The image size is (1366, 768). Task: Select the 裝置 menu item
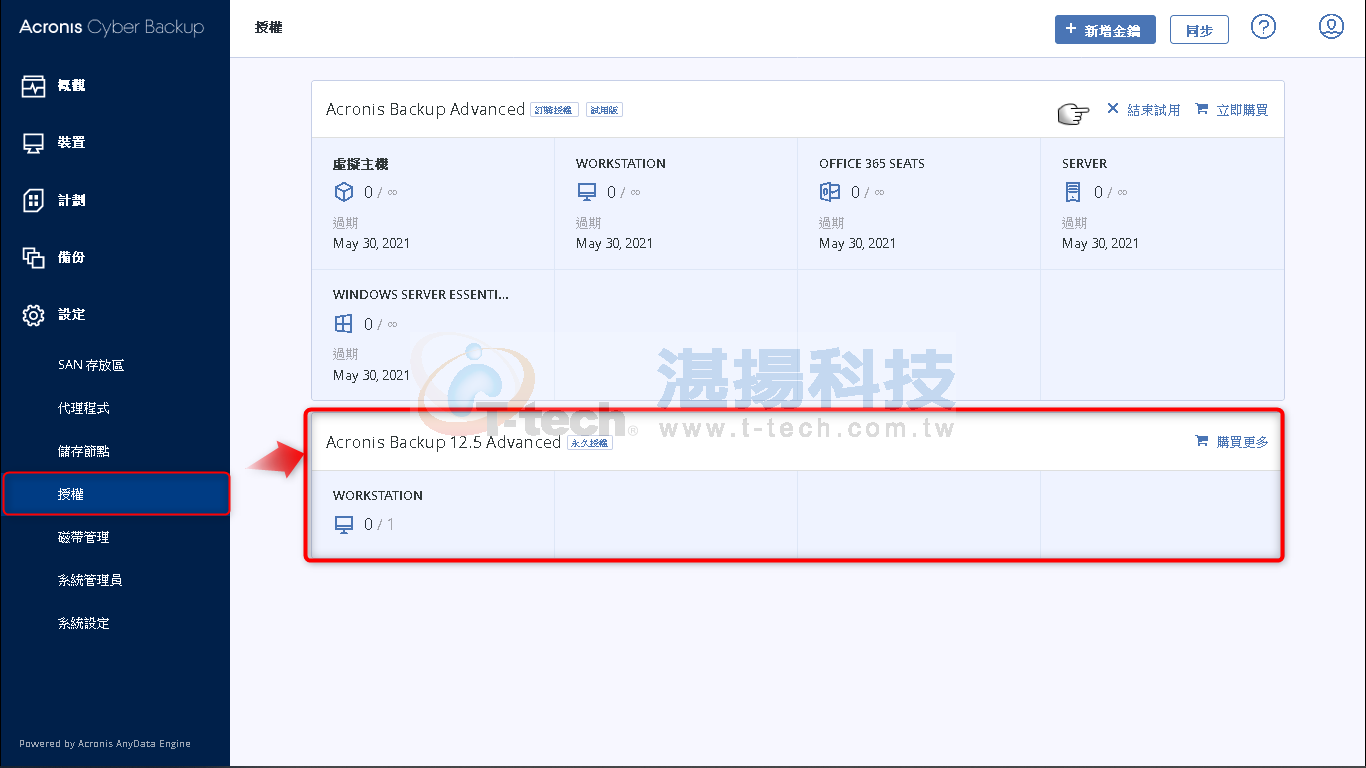pos(71,143)
